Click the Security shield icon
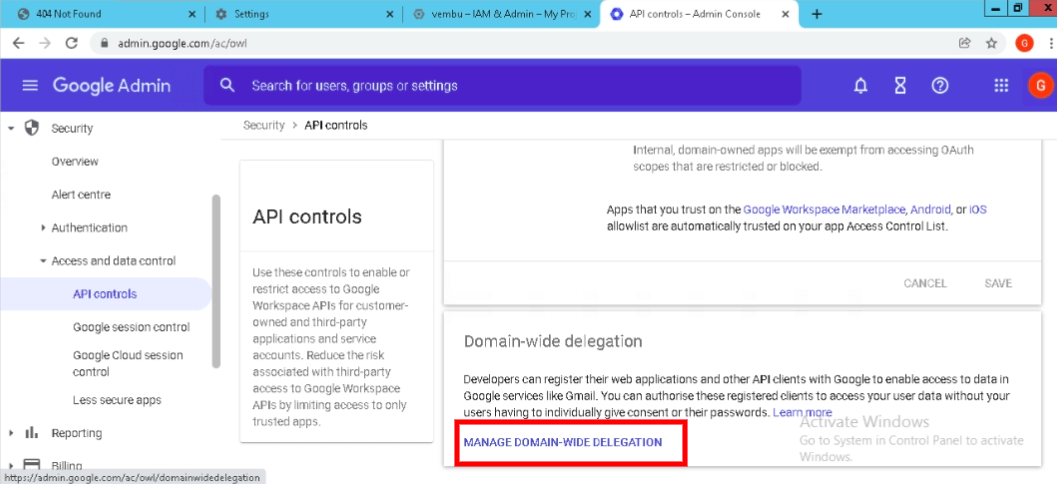This screenshot has width=1057, height=484. coord(32,128)
